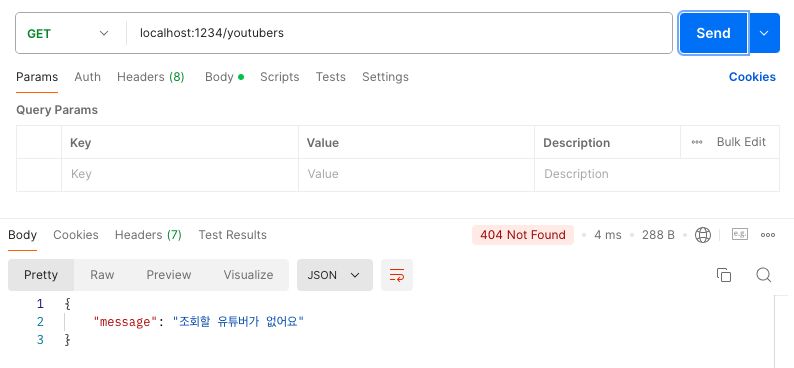The height and width of the screenshot is (368, 794).
Task: Switch to Raw view
Action: point(102,275)
